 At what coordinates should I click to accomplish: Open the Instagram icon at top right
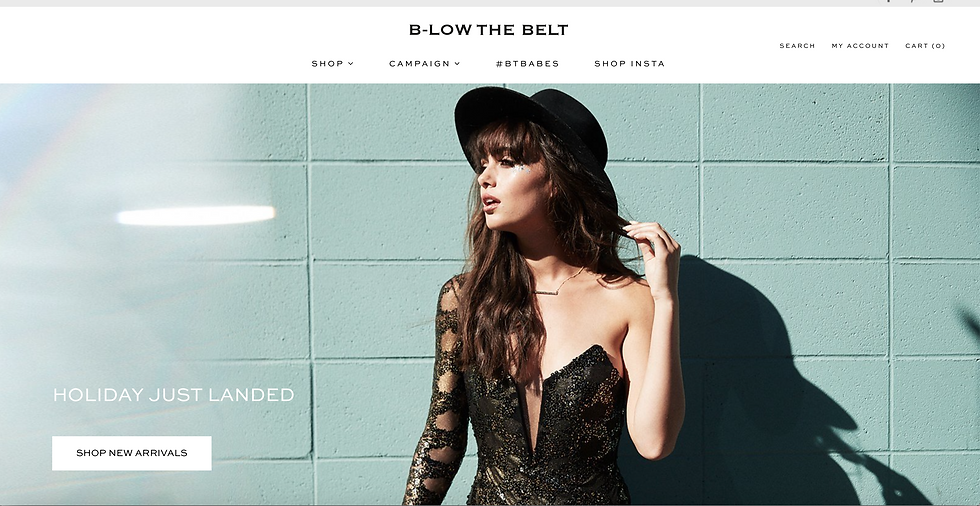pyautogui.click(x=938, y=1)
